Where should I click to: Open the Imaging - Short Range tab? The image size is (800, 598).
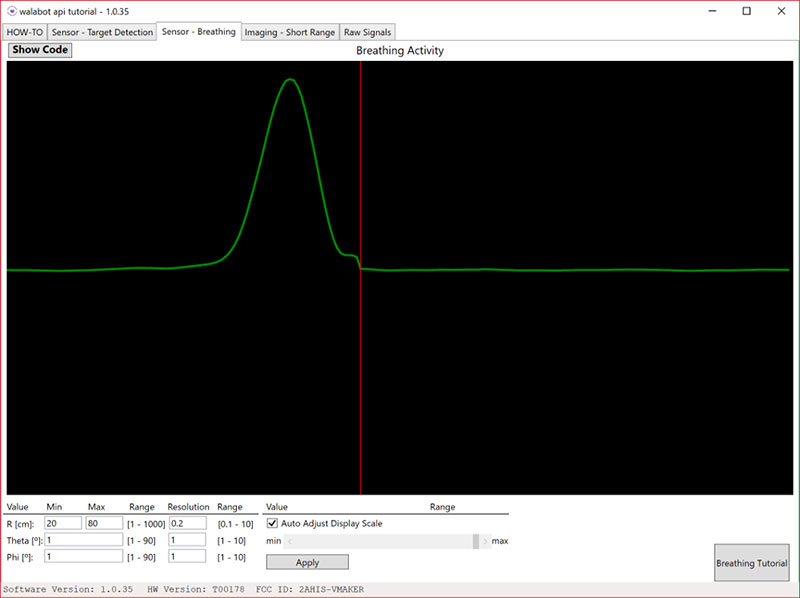[x=289, y=32]
